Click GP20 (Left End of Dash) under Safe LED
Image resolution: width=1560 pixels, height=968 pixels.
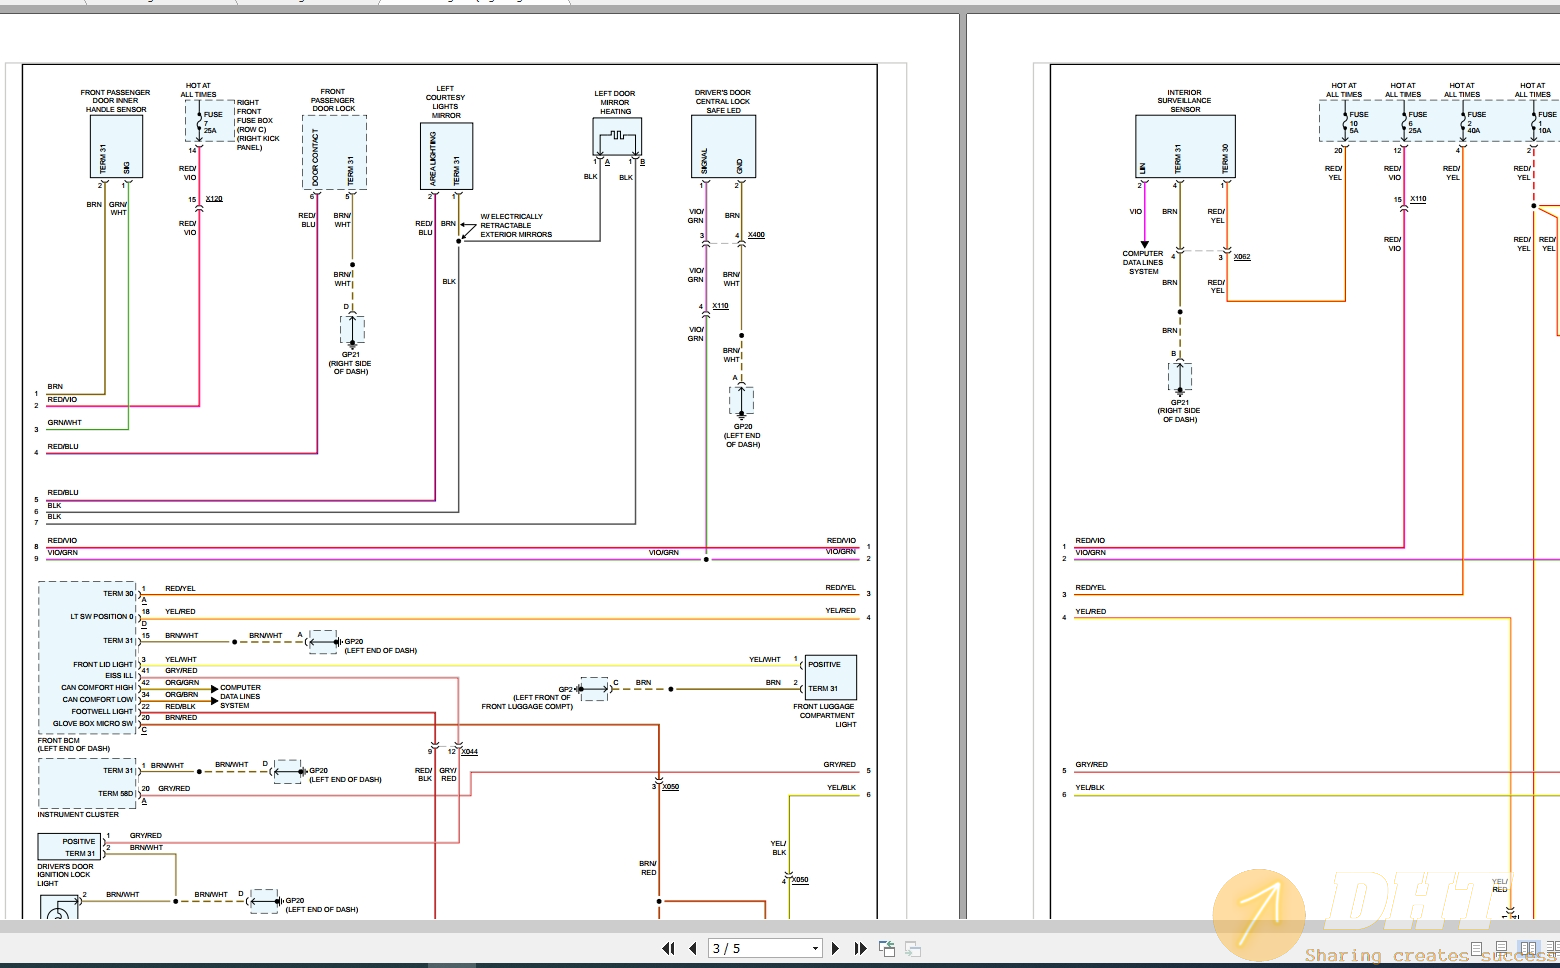743,435
